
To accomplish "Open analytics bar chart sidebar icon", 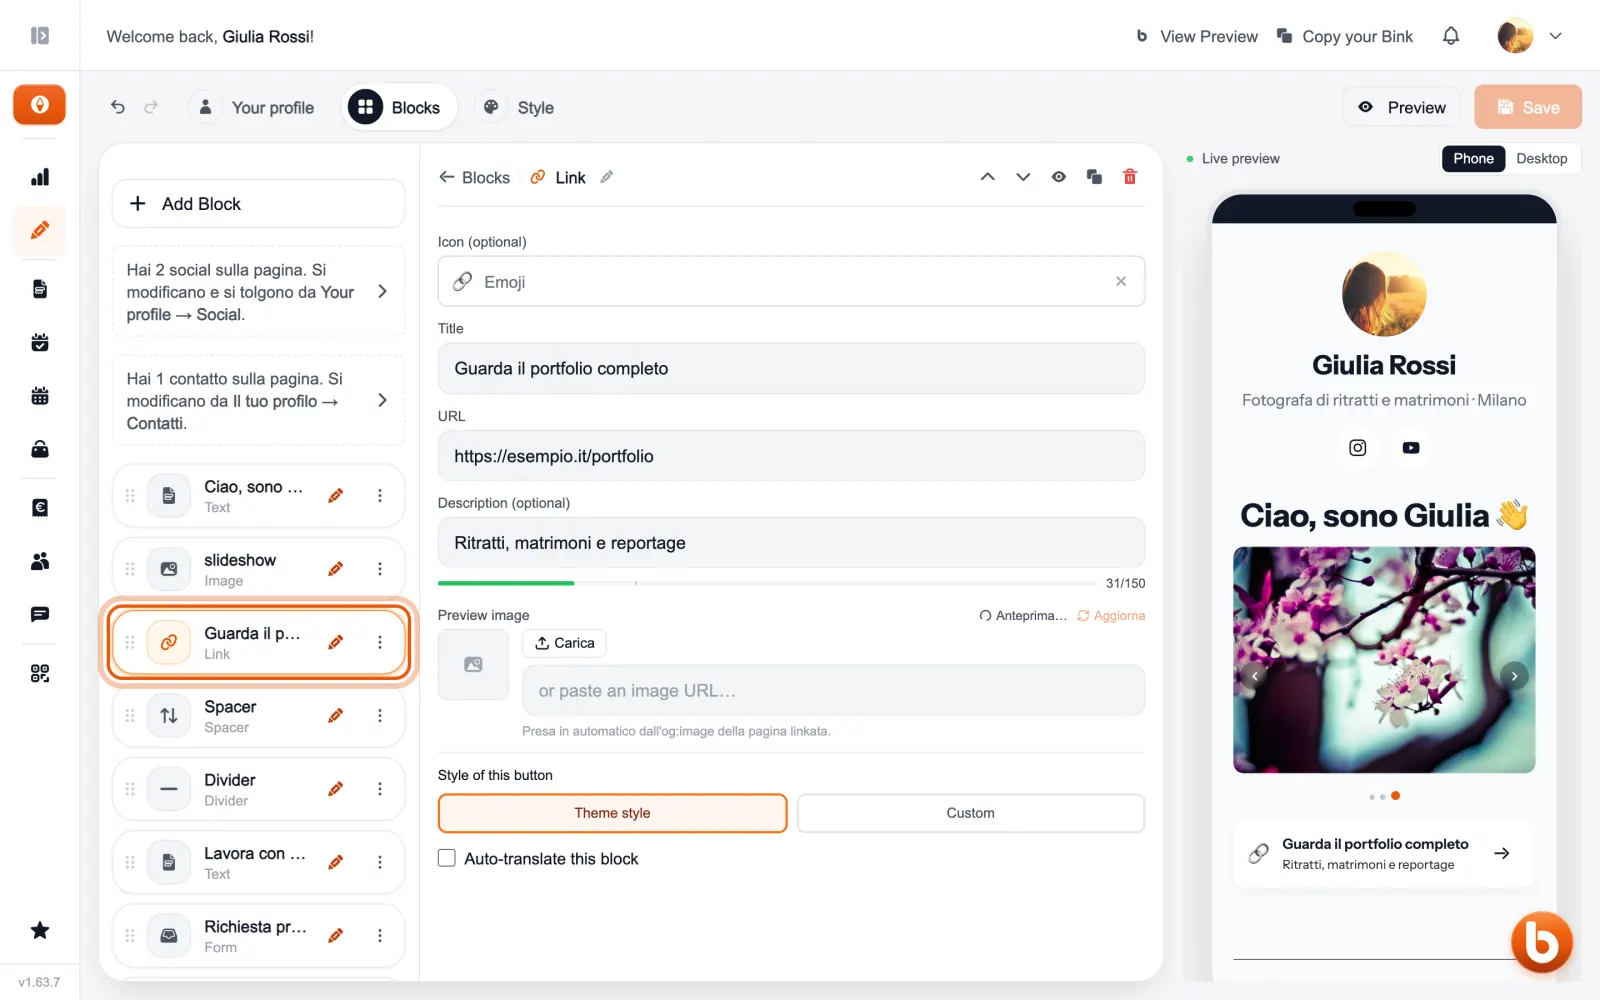I will (40, 177).
